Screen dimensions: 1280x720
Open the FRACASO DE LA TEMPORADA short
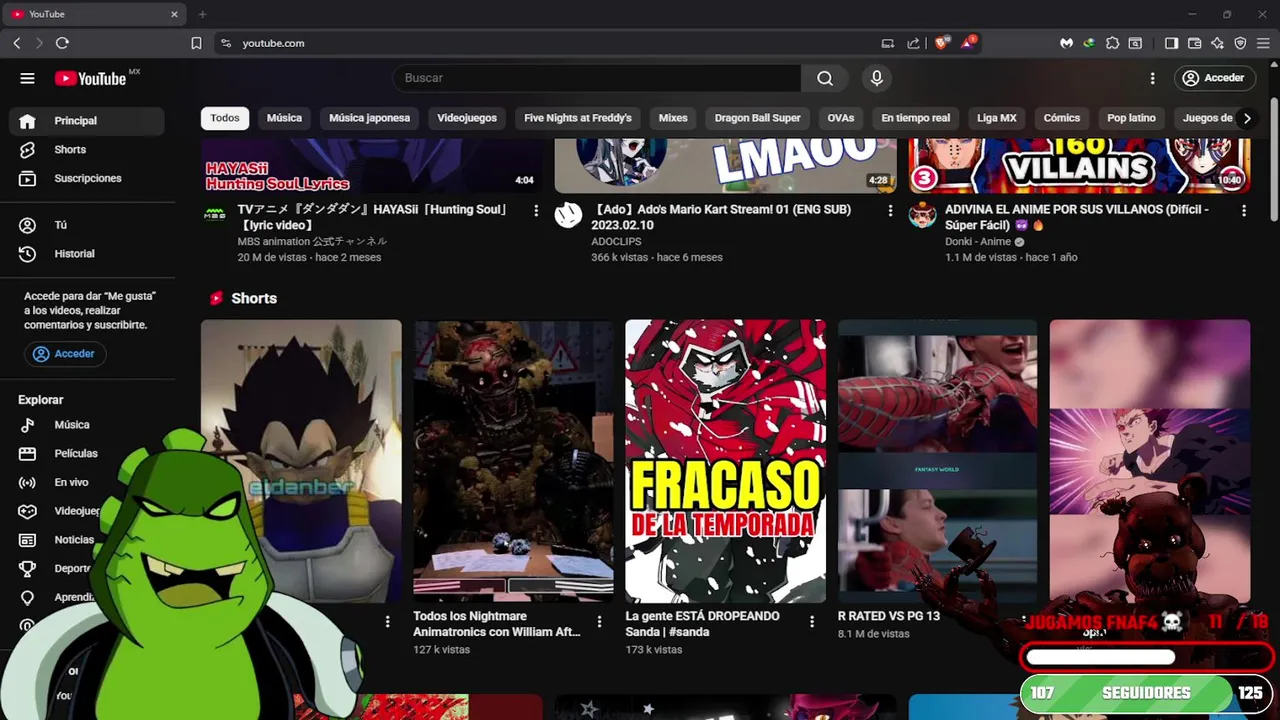click(x=726, y=461)
